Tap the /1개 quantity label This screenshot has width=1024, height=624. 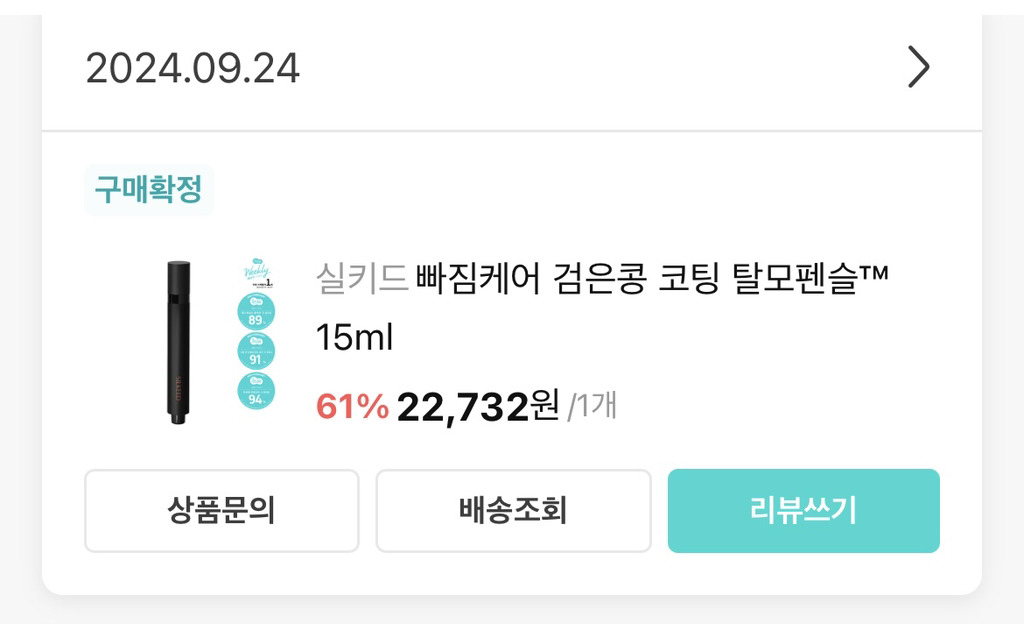click(592, 406)
